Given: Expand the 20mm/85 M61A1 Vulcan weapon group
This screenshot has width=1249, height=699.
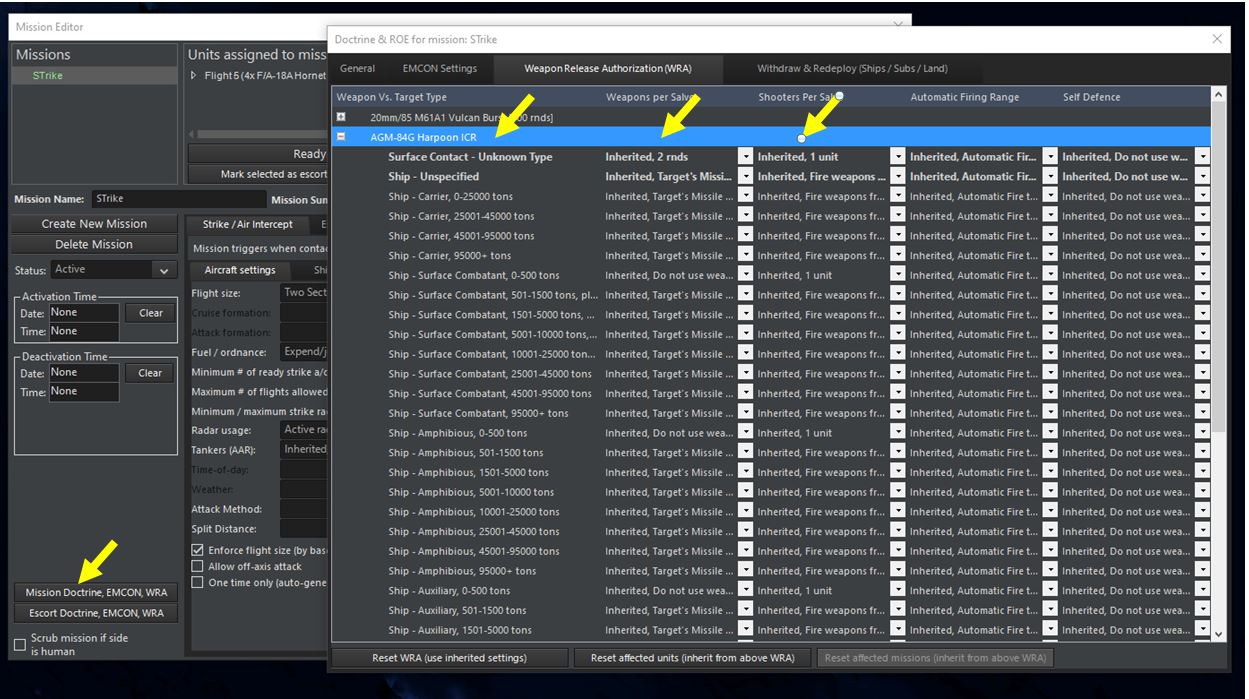Looking at the screenshot, I should 341,117.
